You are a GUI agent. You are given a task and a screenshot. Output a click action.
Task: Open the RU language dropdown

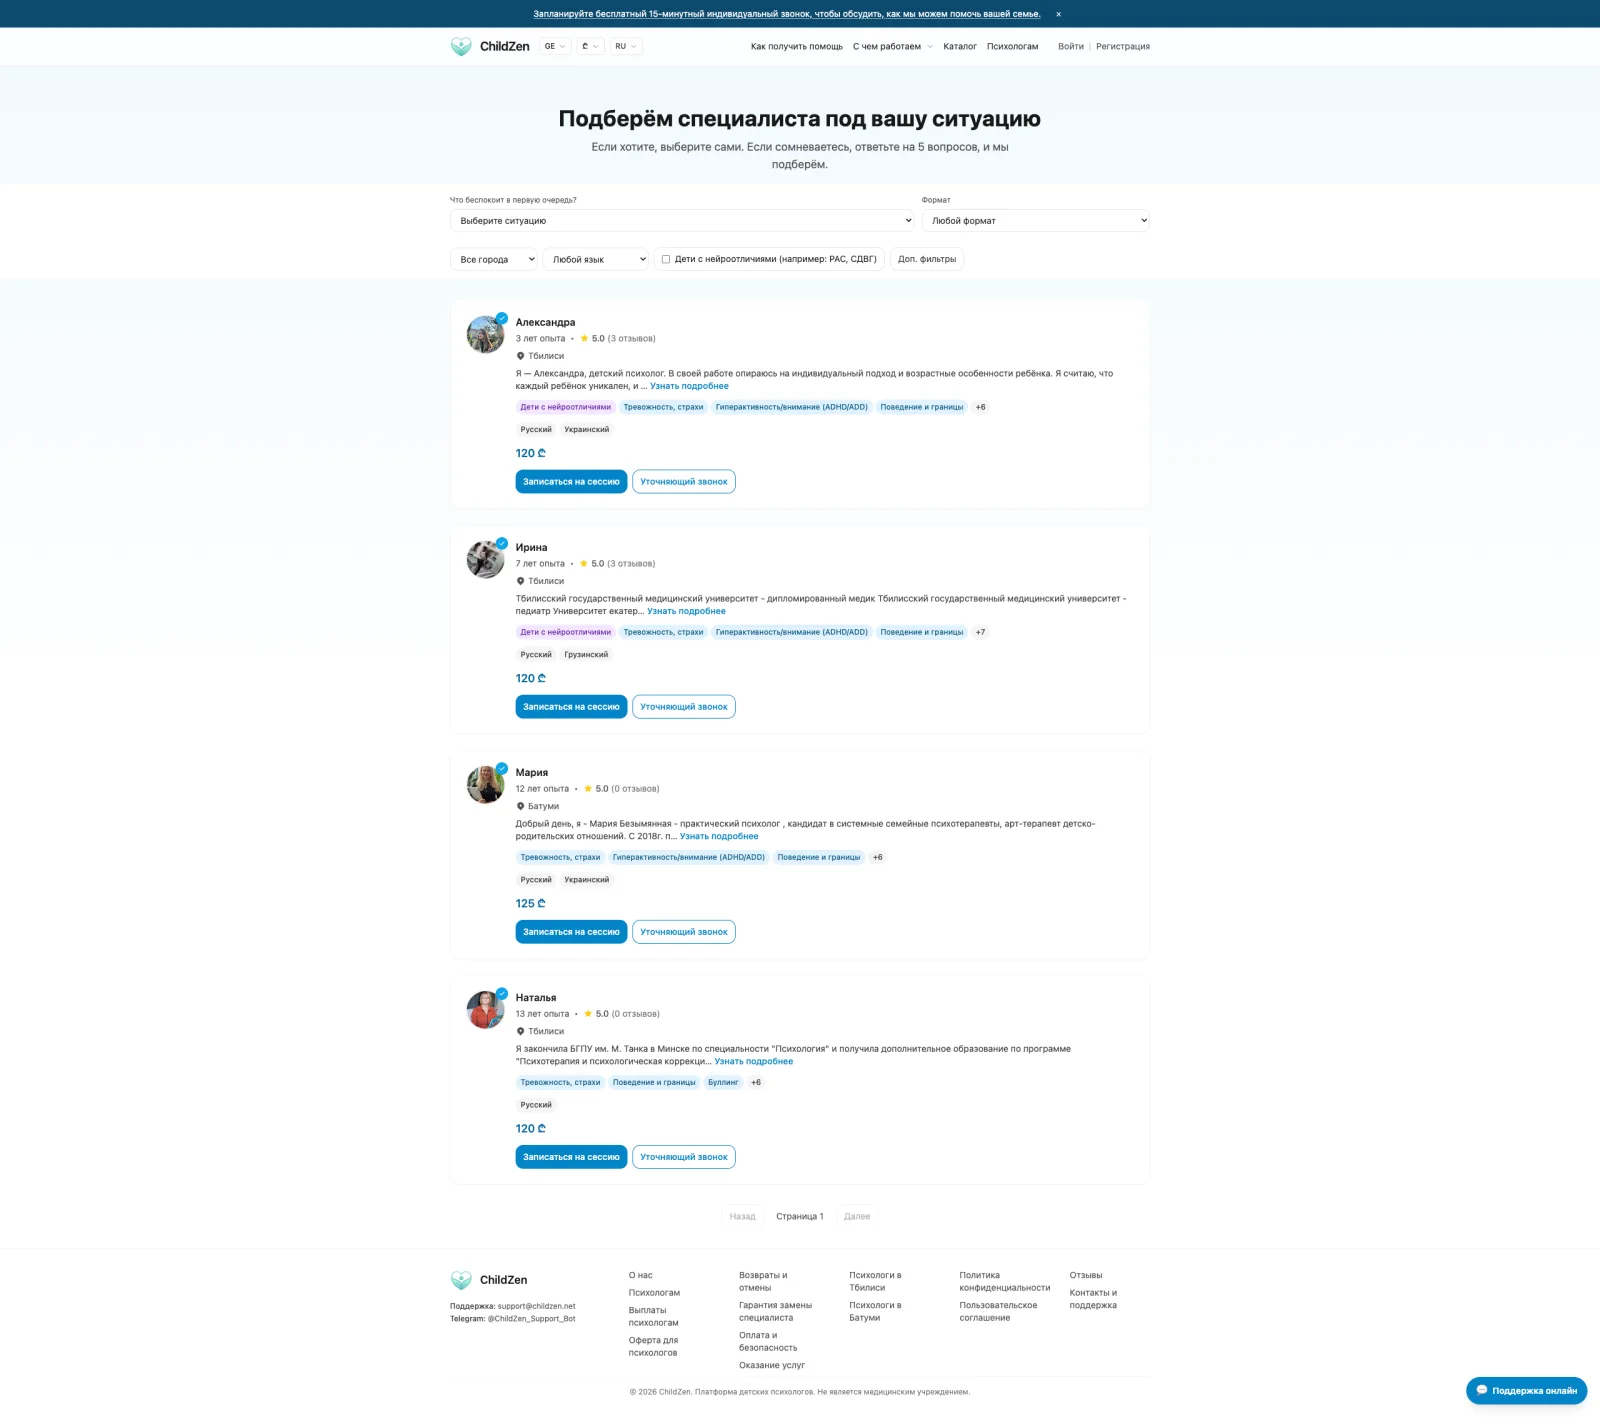(626, 46)
